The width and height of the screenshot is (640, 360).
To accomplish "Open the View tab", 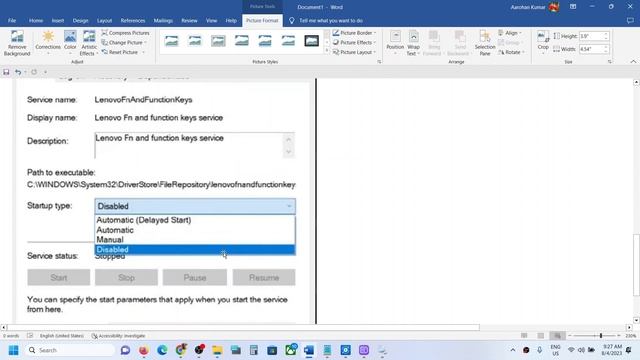I will 211,20.
